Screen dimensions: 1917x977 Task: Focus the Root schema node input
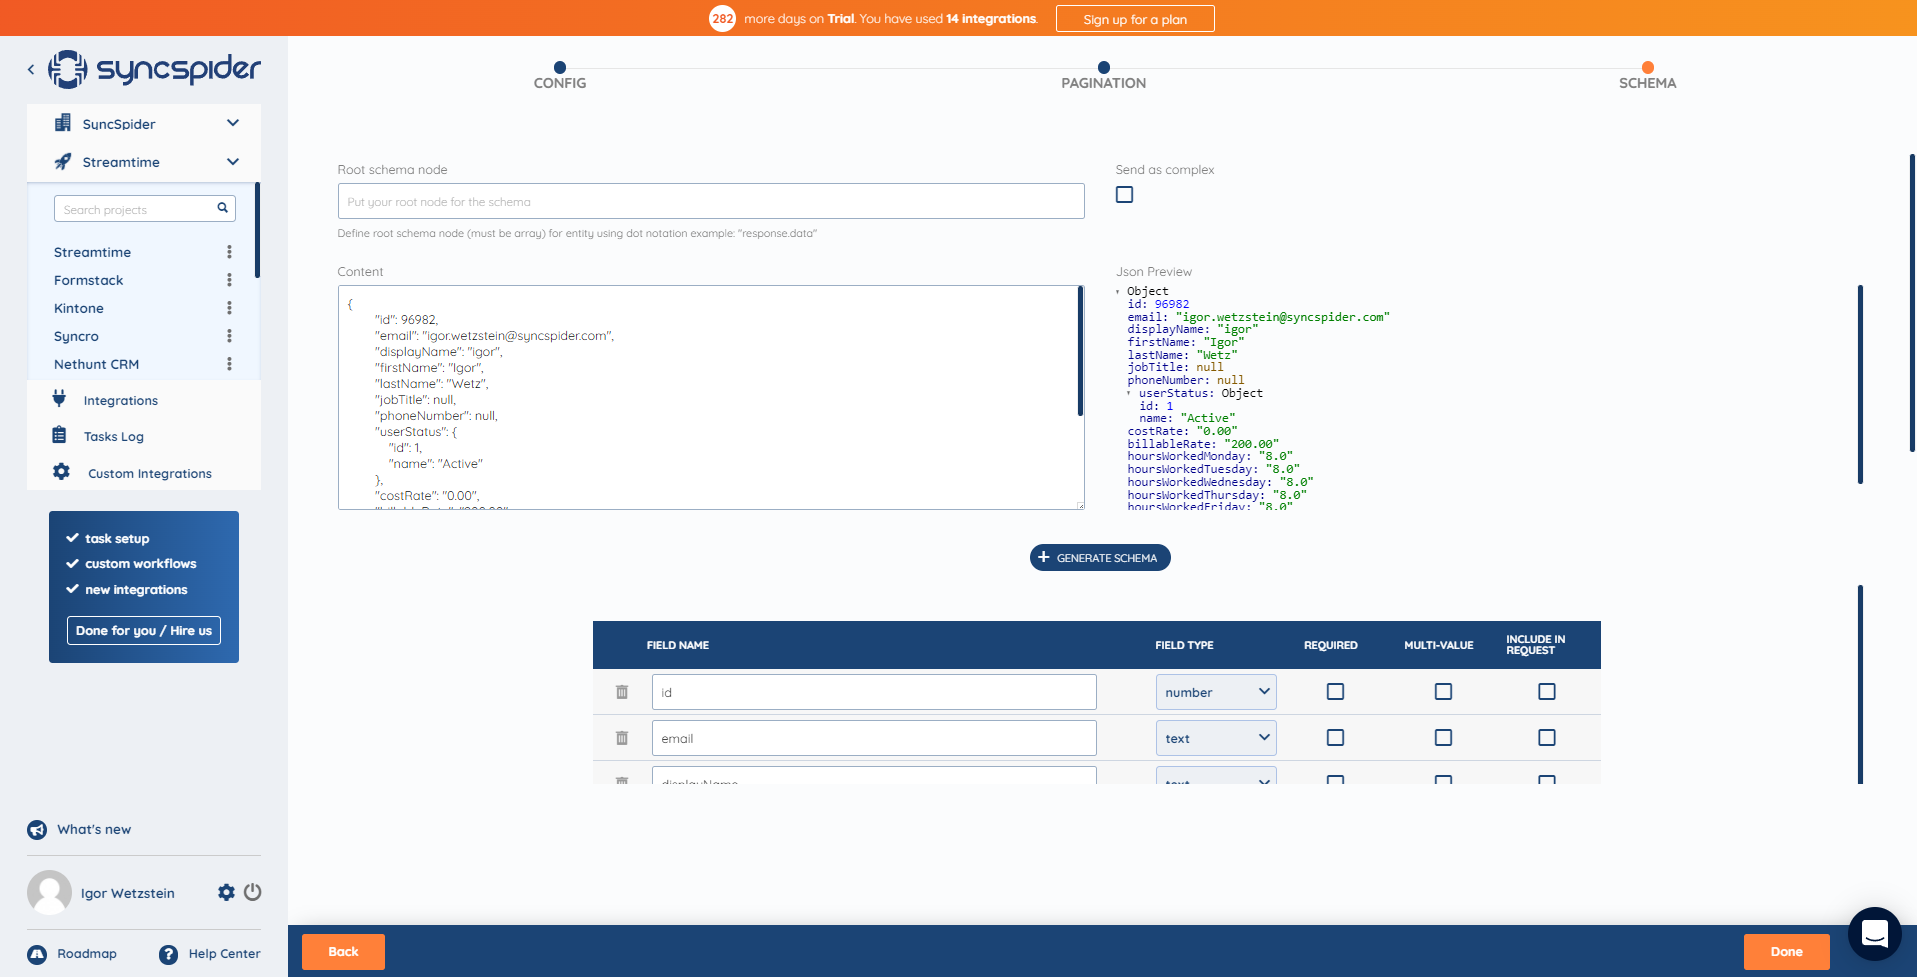tap(711, 201)
